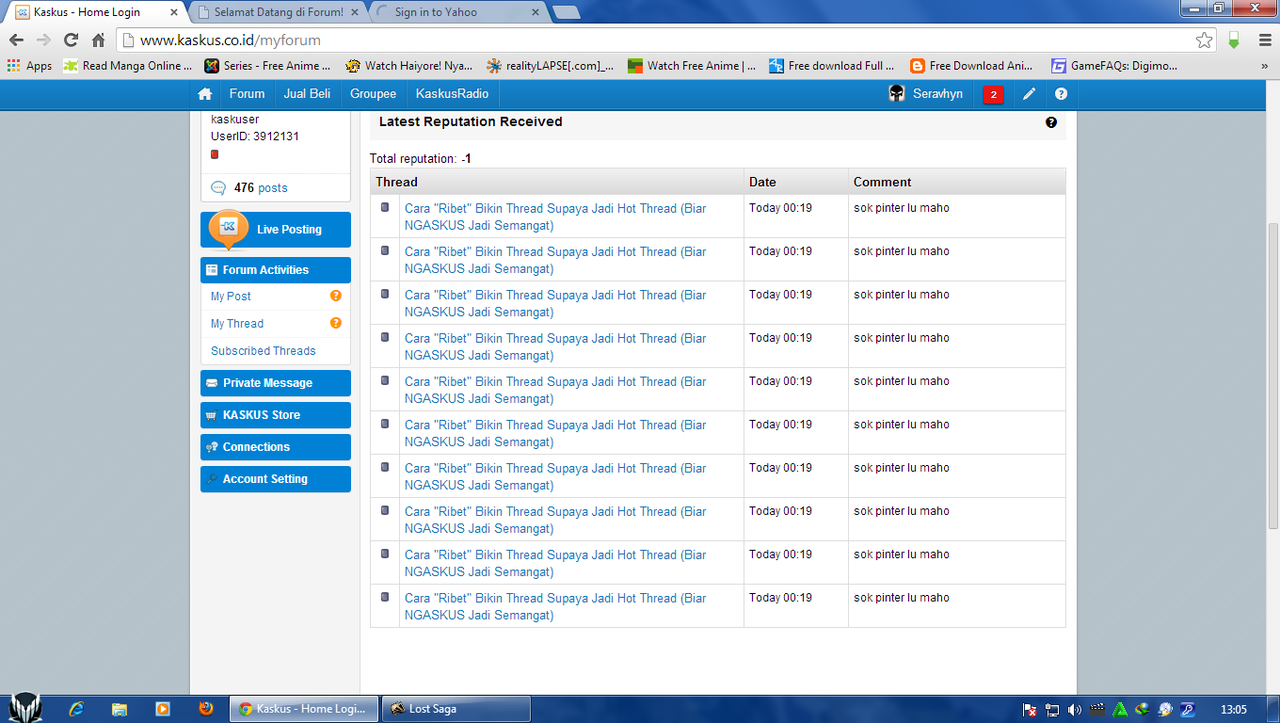1280x723 pixels.
Task: Open the Private Message section
Action: tap(276, 383)
